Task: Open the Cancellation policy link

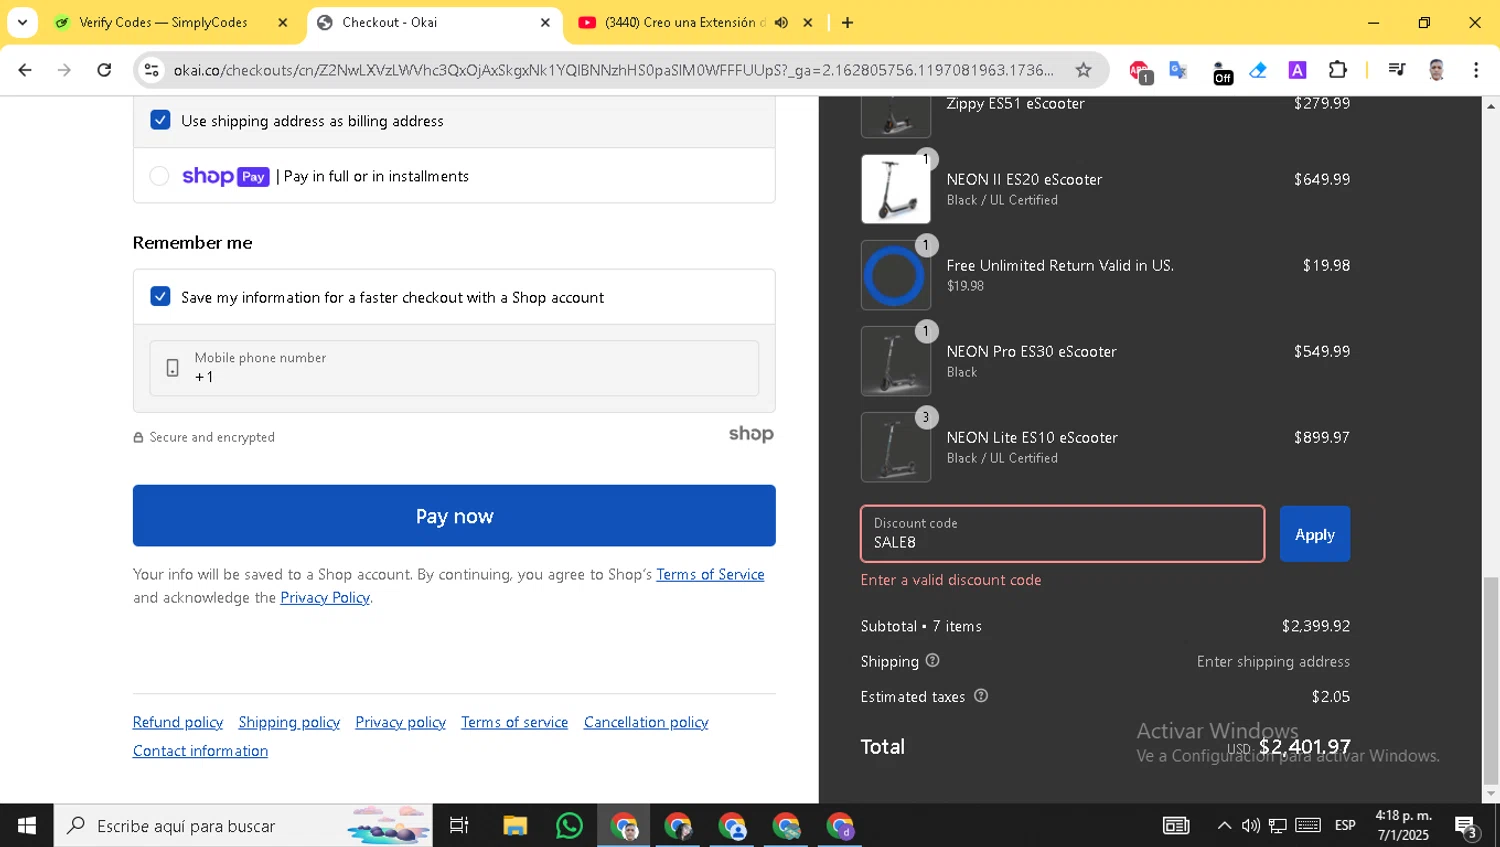Action: [x=646, y=722]
